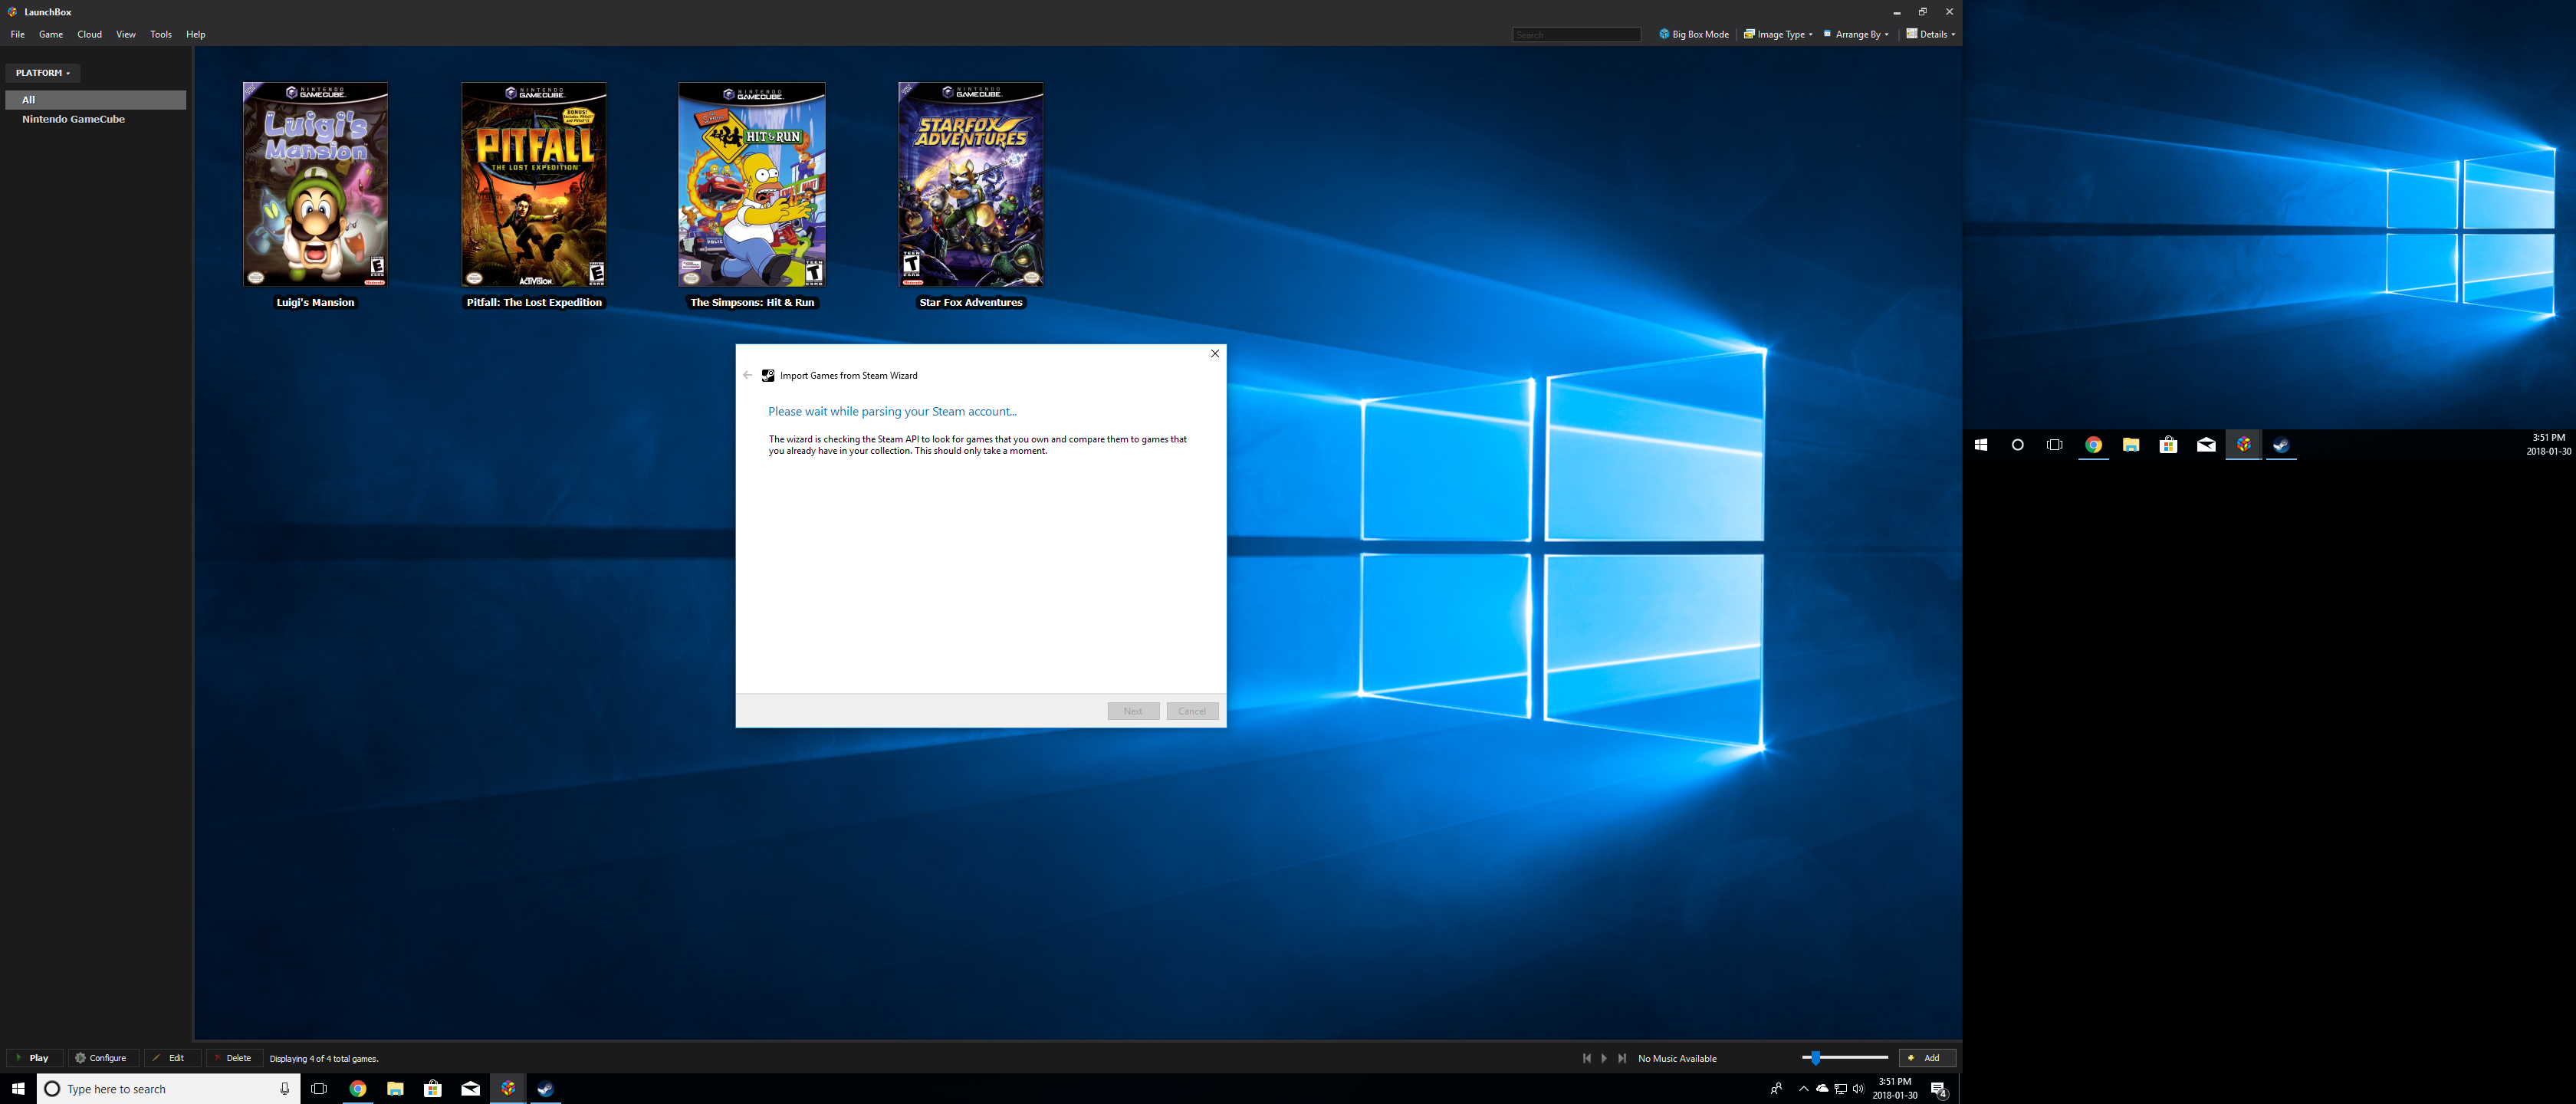Click the volume speaker tray icon
The height and width of the screenshot is (1104, 2576).
pos(1858,1089)
